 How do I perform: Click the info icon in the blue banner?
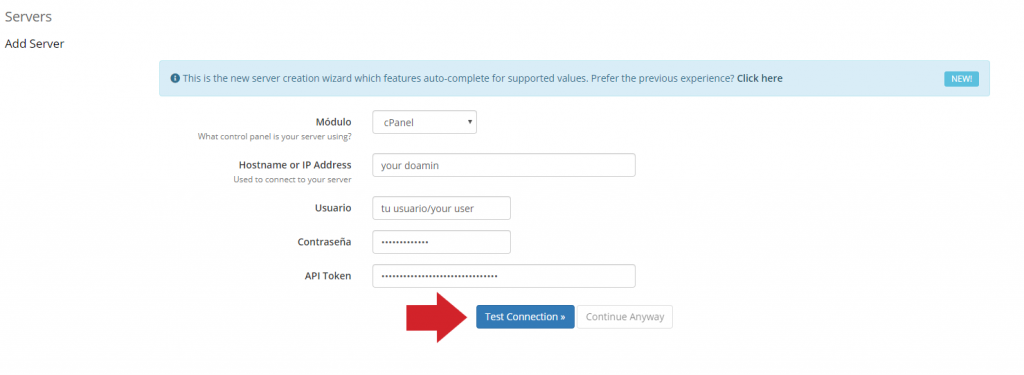(175, 78)
